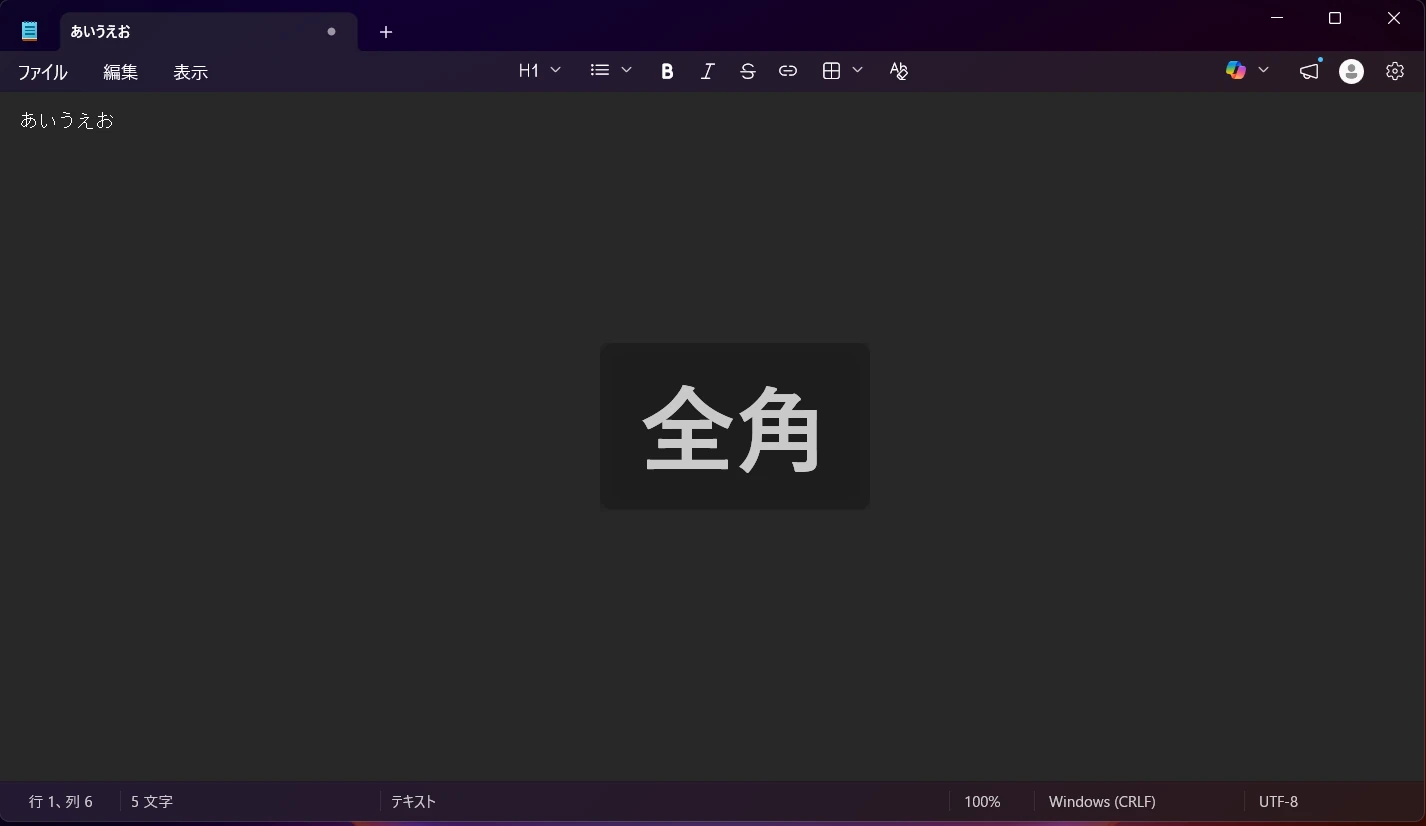Expand the list style dropdown arrow
The width and height of the screenshot is (1426, 826).
point(627,70)
